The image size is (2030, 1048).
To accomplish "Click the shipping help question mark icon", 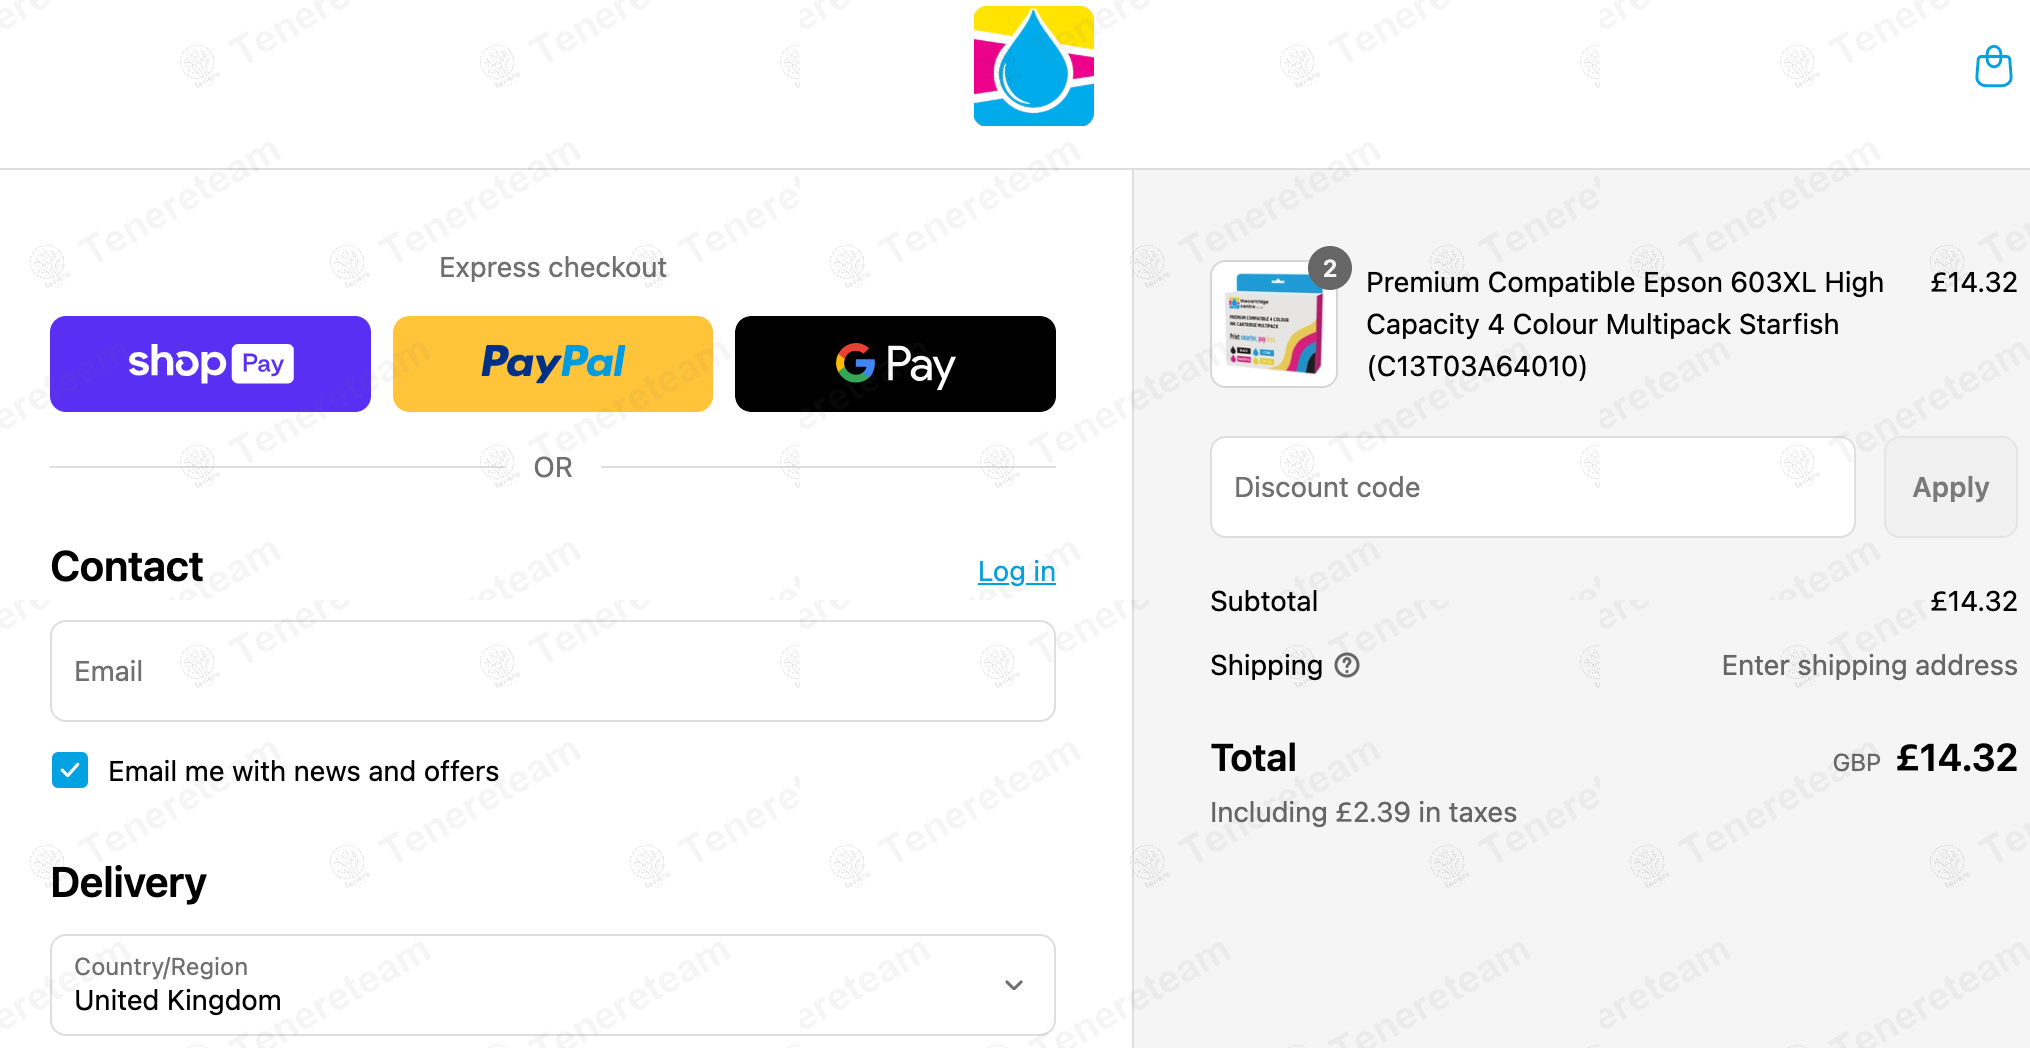I will click(1347, 665).
